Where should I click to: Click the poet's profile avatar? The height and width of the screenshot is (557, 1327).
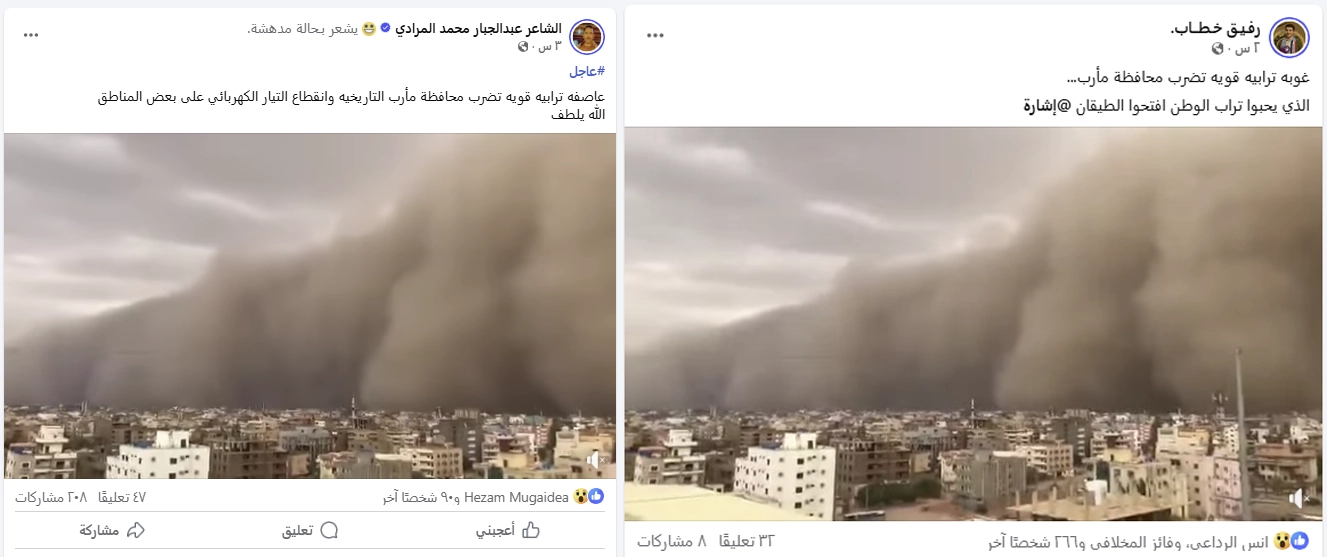point(587,37)
